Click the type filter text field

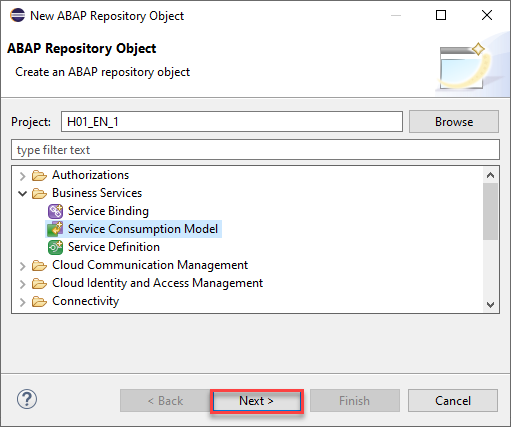pos(255,150)
